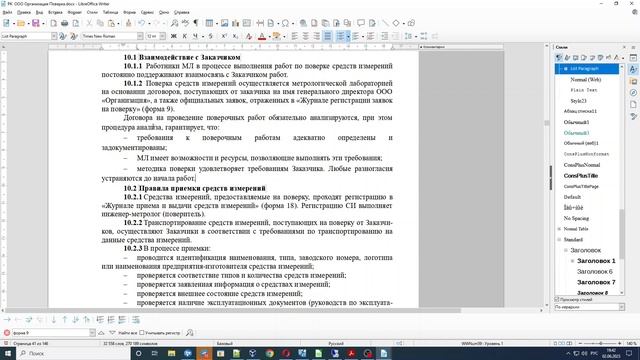Toggle justified alignment
The height and width of the screenshot is (360, 640).
click(327, 36)
